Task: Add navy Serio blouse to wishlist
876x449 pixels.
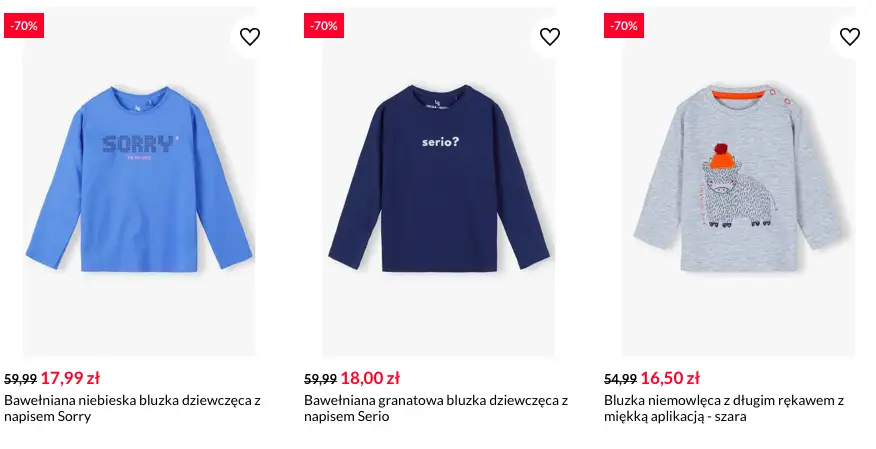Action: pyautogui.click(x=550, y=37)
